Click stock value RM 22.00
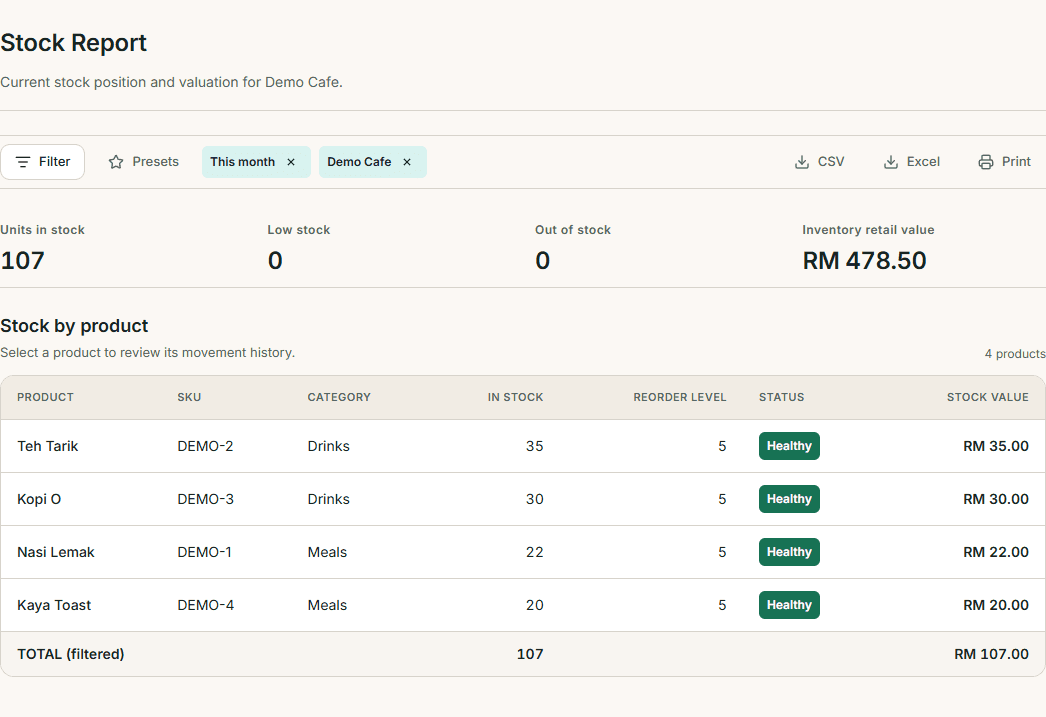 [x=995, y=552]
